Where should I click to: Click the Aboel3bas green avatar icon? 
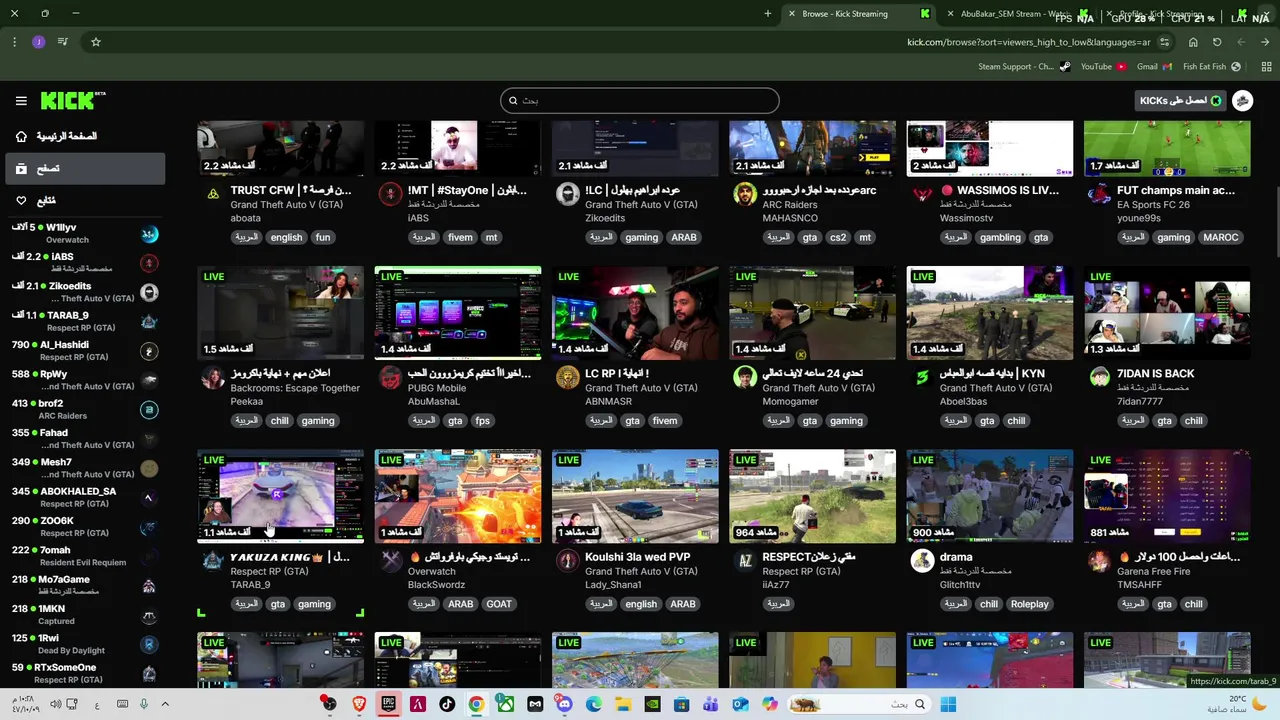tap(922, 377)
